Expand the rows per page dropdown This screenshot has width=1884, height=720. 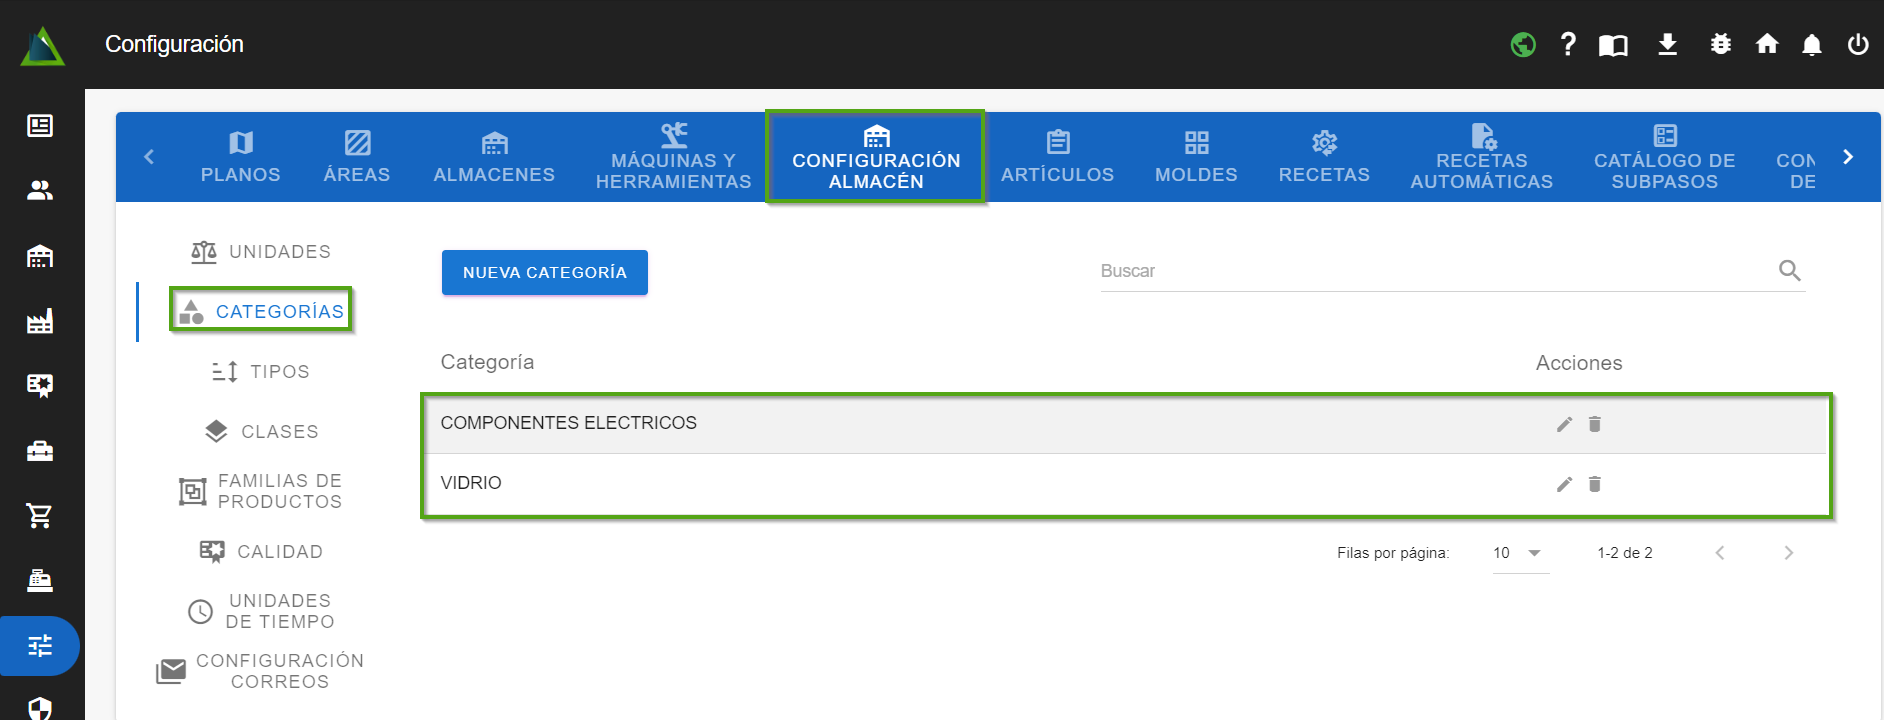coord(1519,553)
